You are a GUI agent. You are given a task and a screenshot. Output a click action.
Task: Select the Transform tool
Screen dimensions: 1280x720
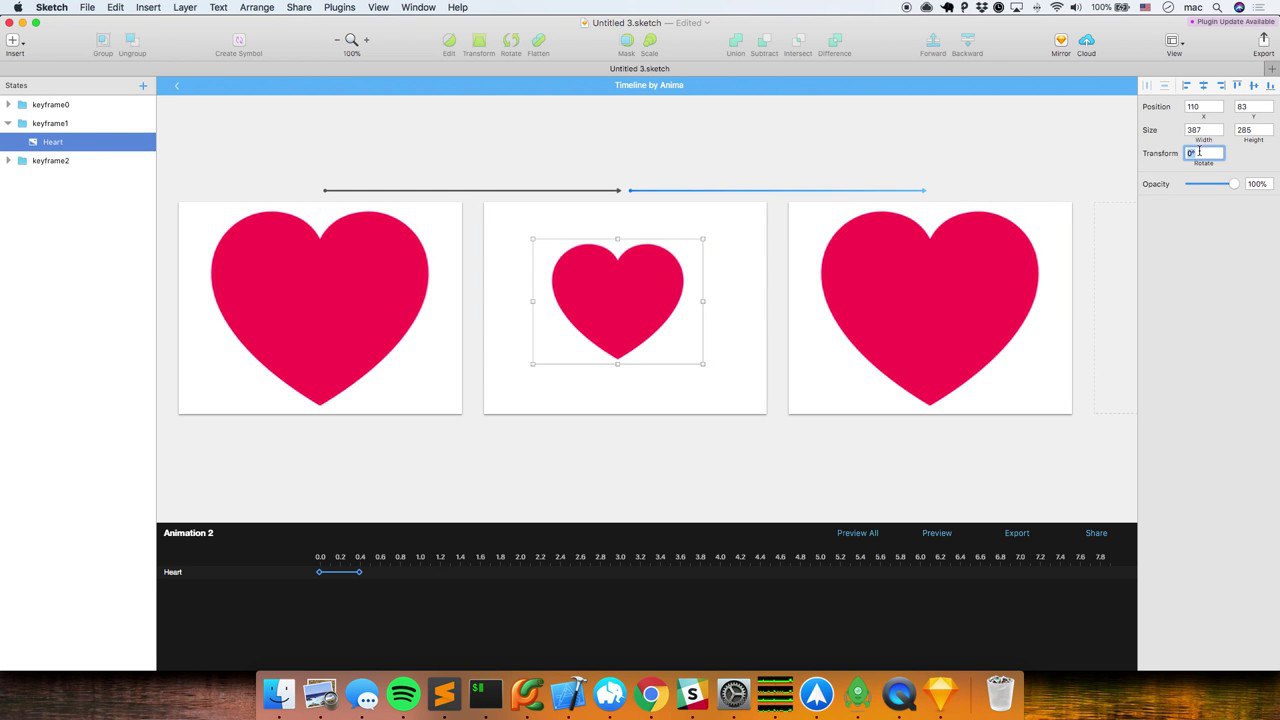(479, 40)
